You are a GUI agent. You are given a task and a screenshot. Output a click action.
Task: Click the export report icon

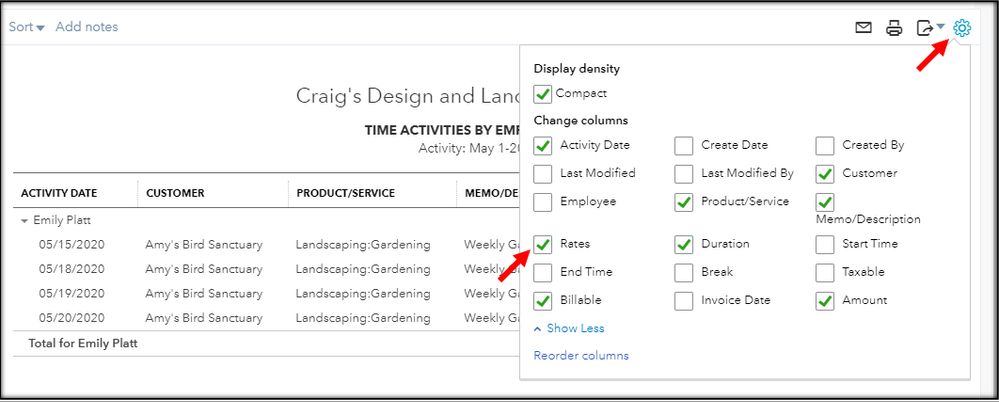coord(925,28)
